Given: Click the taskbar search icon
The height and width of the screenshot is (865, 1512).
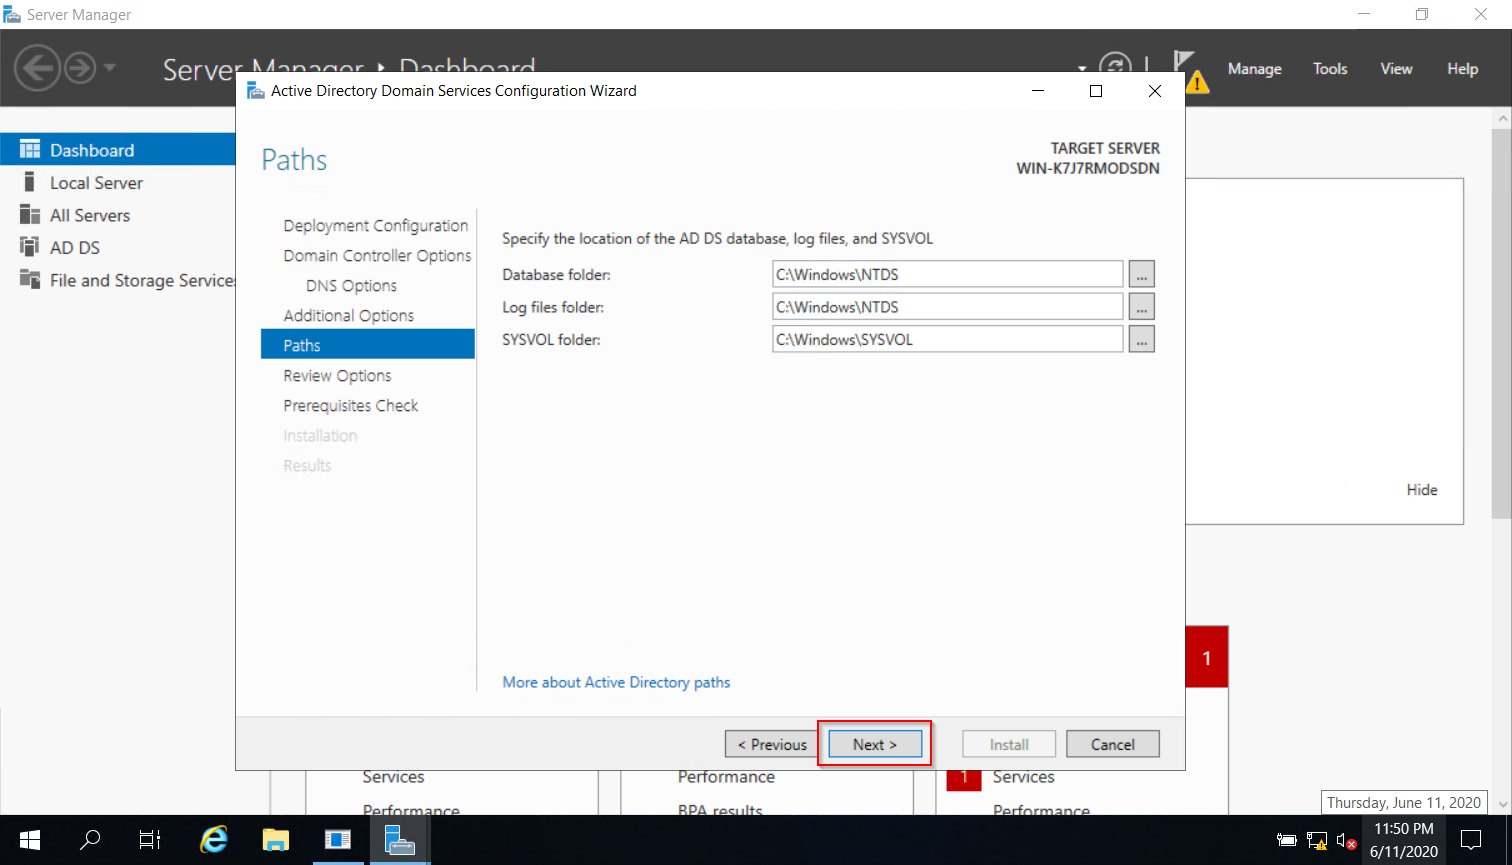Looking at the screenshot, I should (89, 839).
